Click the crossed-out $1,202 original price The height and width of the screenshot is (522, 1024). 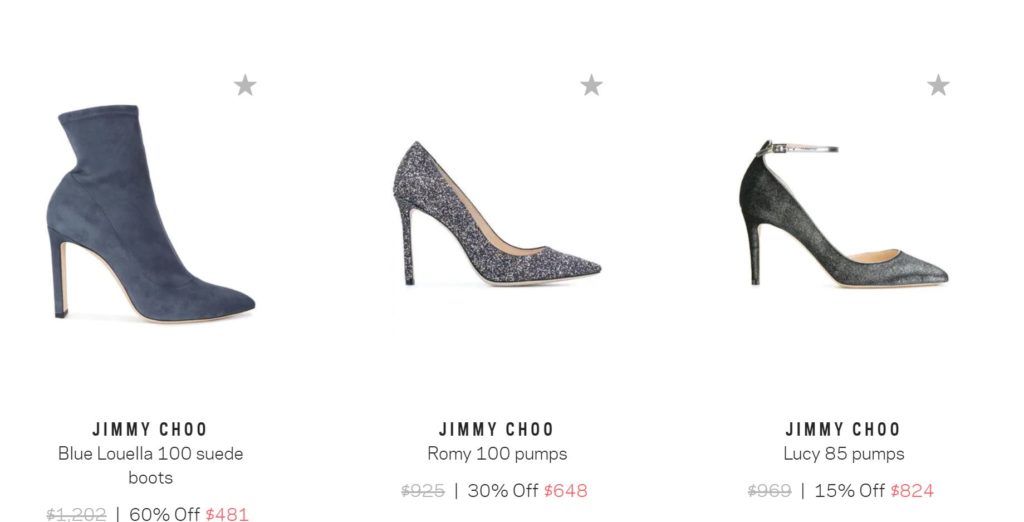pos(76,514)
